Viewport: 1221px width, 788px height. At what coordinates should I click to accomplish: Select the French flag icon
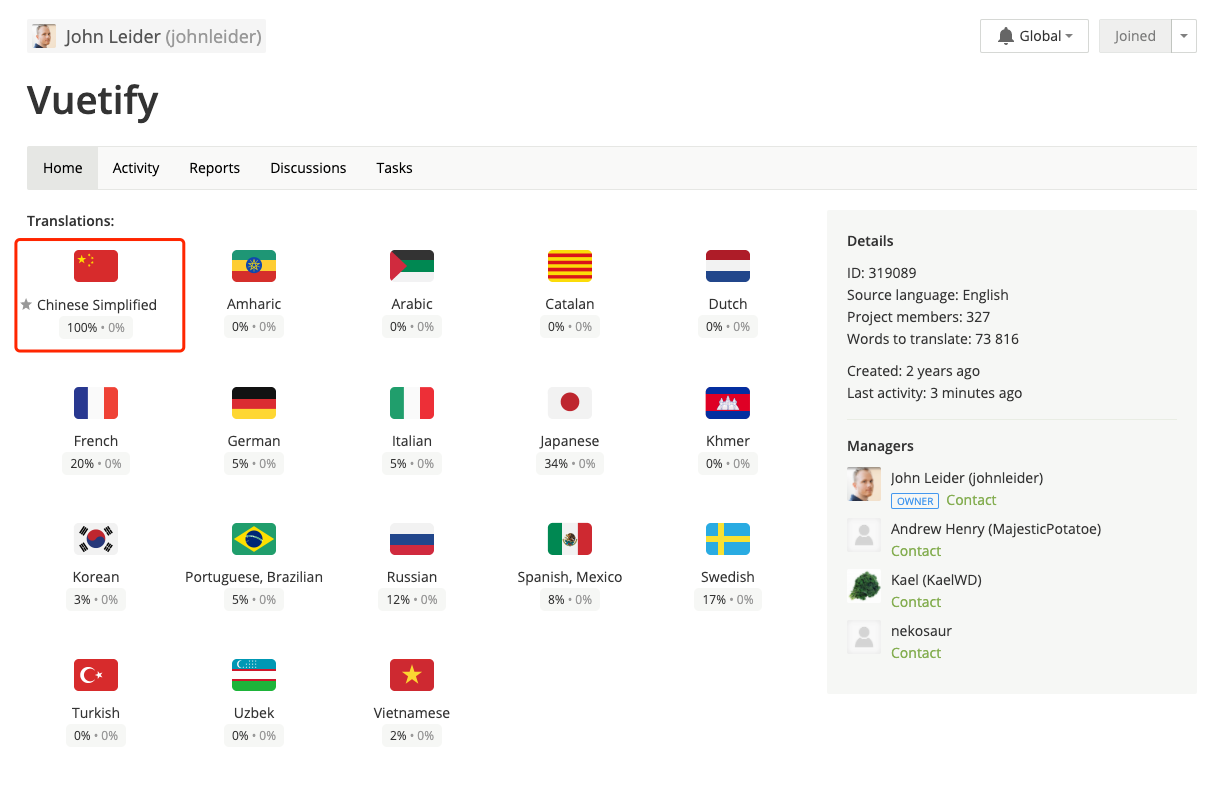pyautogui.click(x=95, y=401)
